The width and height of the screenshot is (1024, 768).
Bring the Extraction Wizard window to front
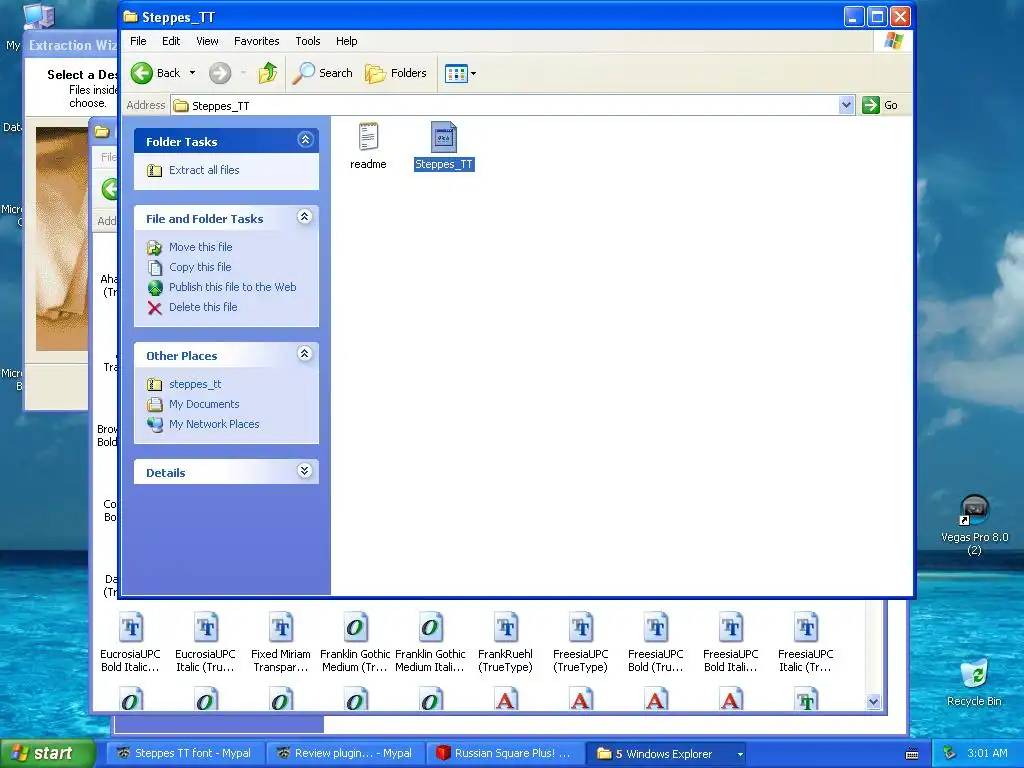pos(71,45)
